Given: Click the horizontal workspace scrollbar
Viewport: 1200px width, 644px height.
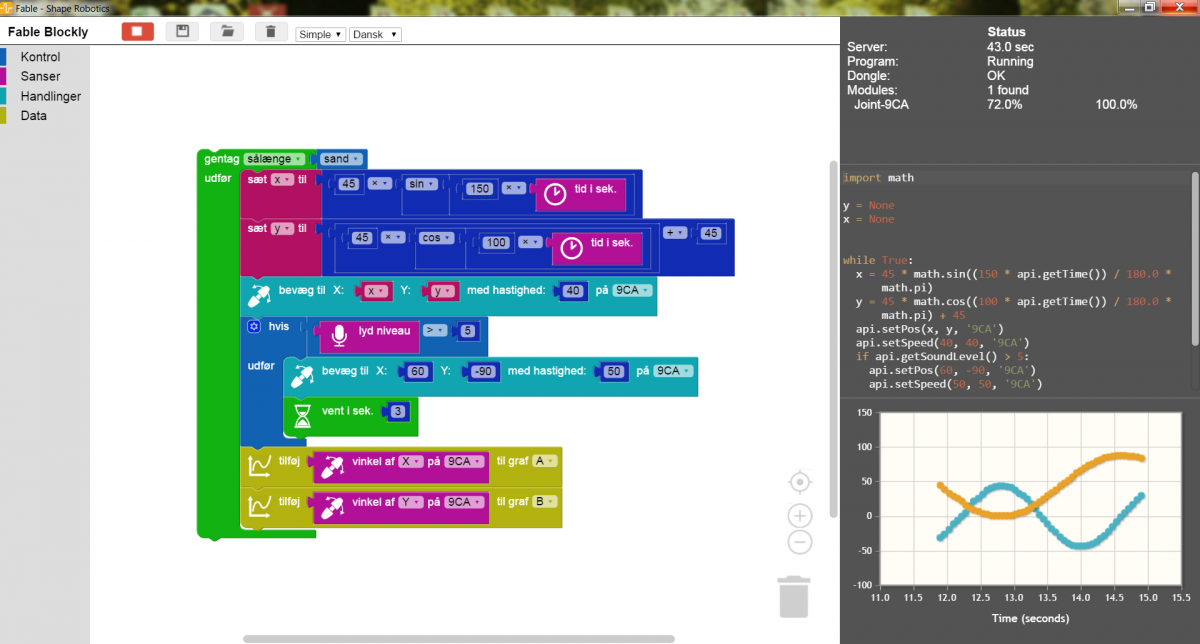Looking at the screenshot, I should click(458, 638).
